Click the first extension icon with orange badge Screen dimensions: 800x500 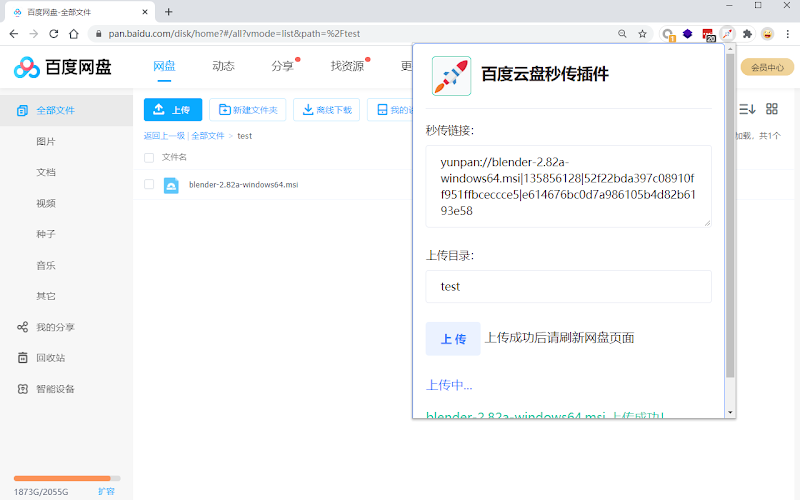point(668,35)
